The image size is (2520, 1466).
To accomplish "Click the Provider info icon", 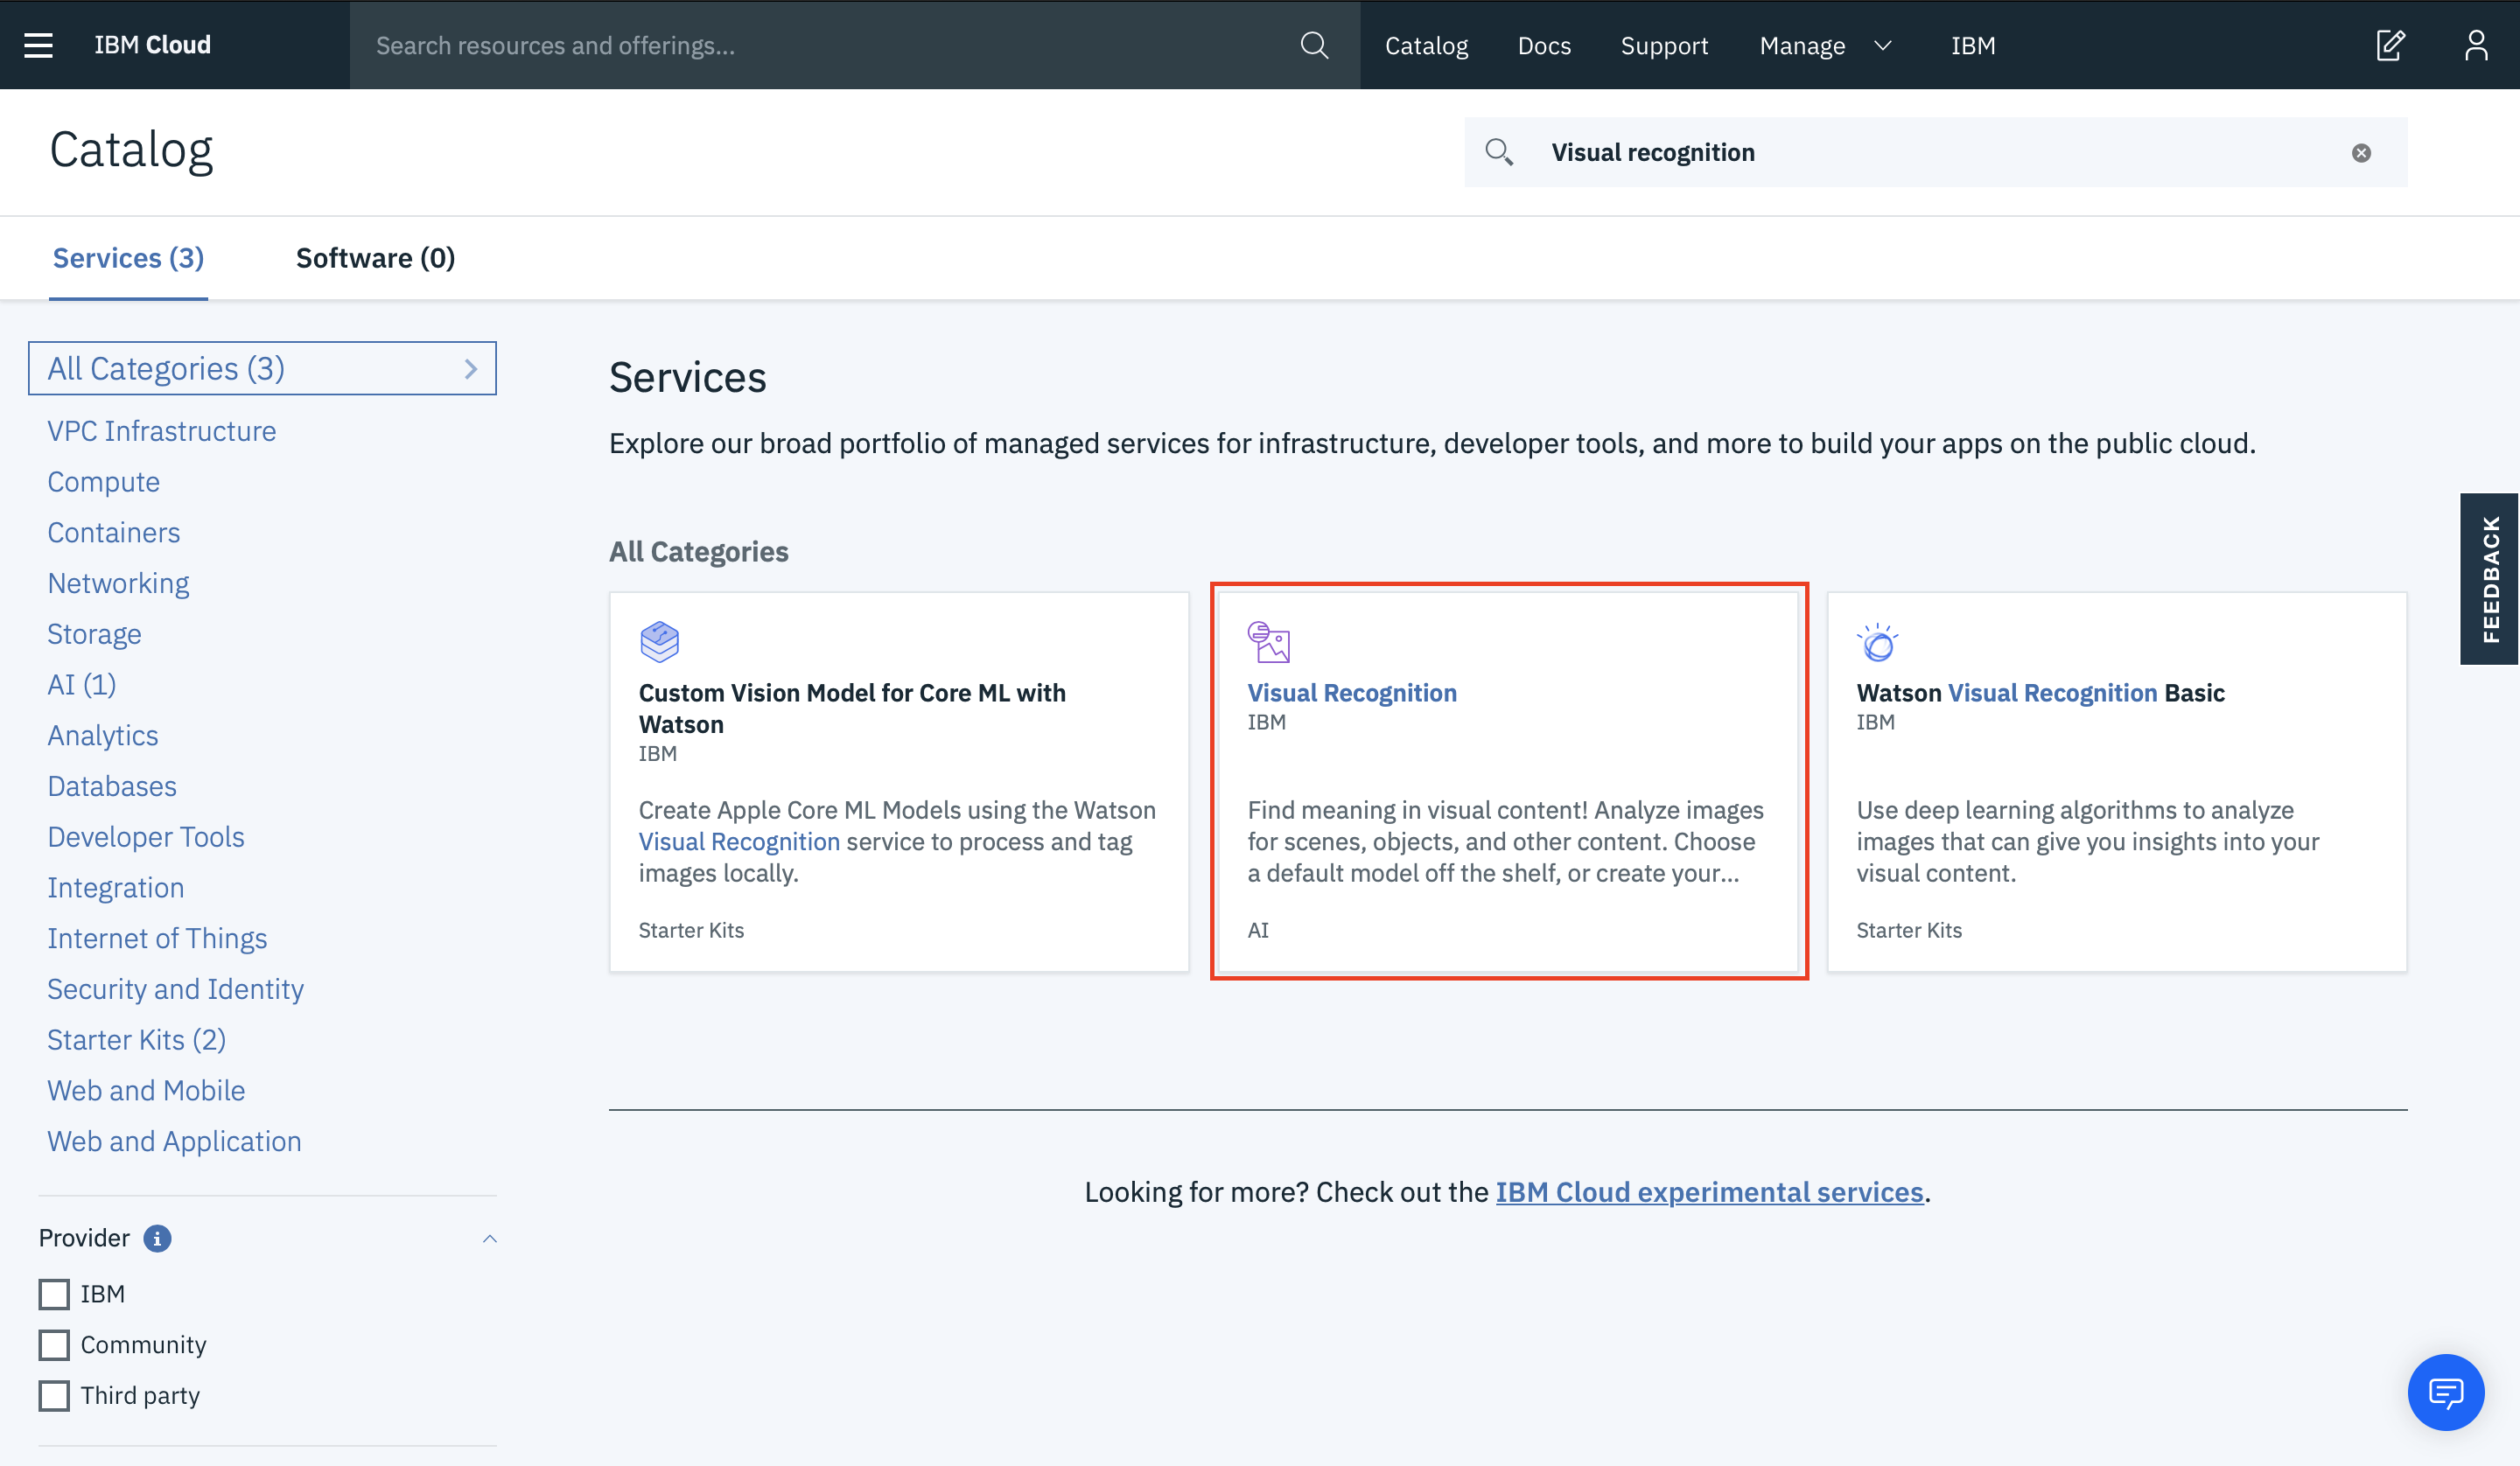I will click(x=157, y=1238).
